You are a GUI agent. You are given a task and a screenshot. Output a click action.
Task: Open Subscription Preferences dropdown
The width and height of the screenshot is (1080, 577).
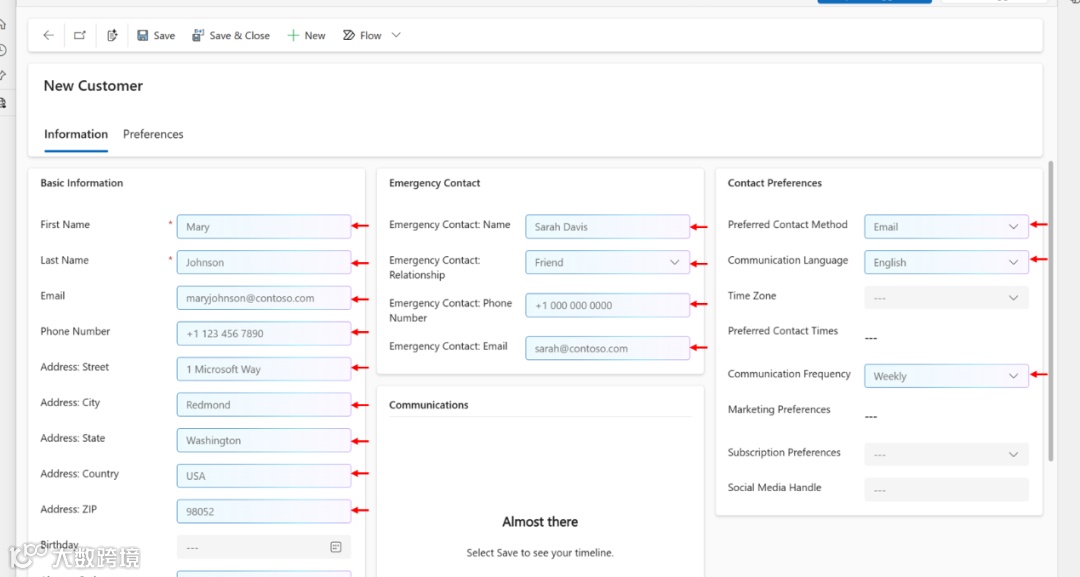click(x=946, y=454)
